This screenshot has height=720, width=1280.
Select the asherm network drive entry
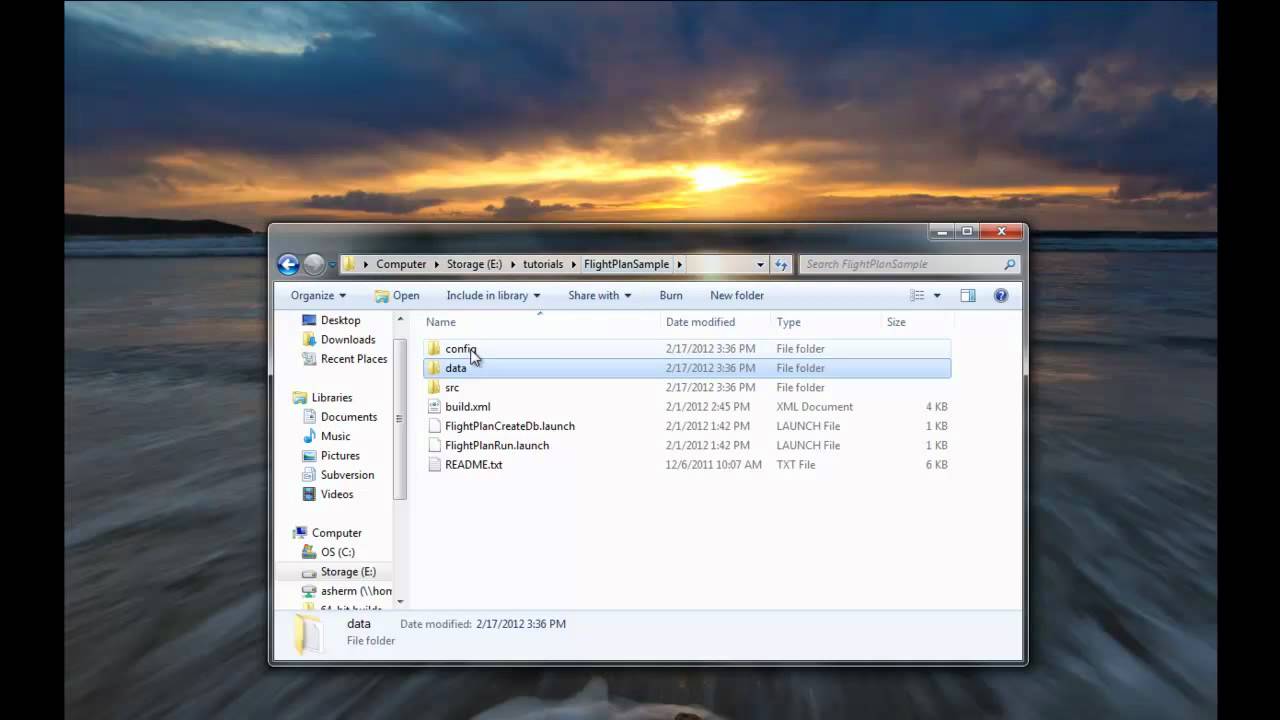point(356,591)
